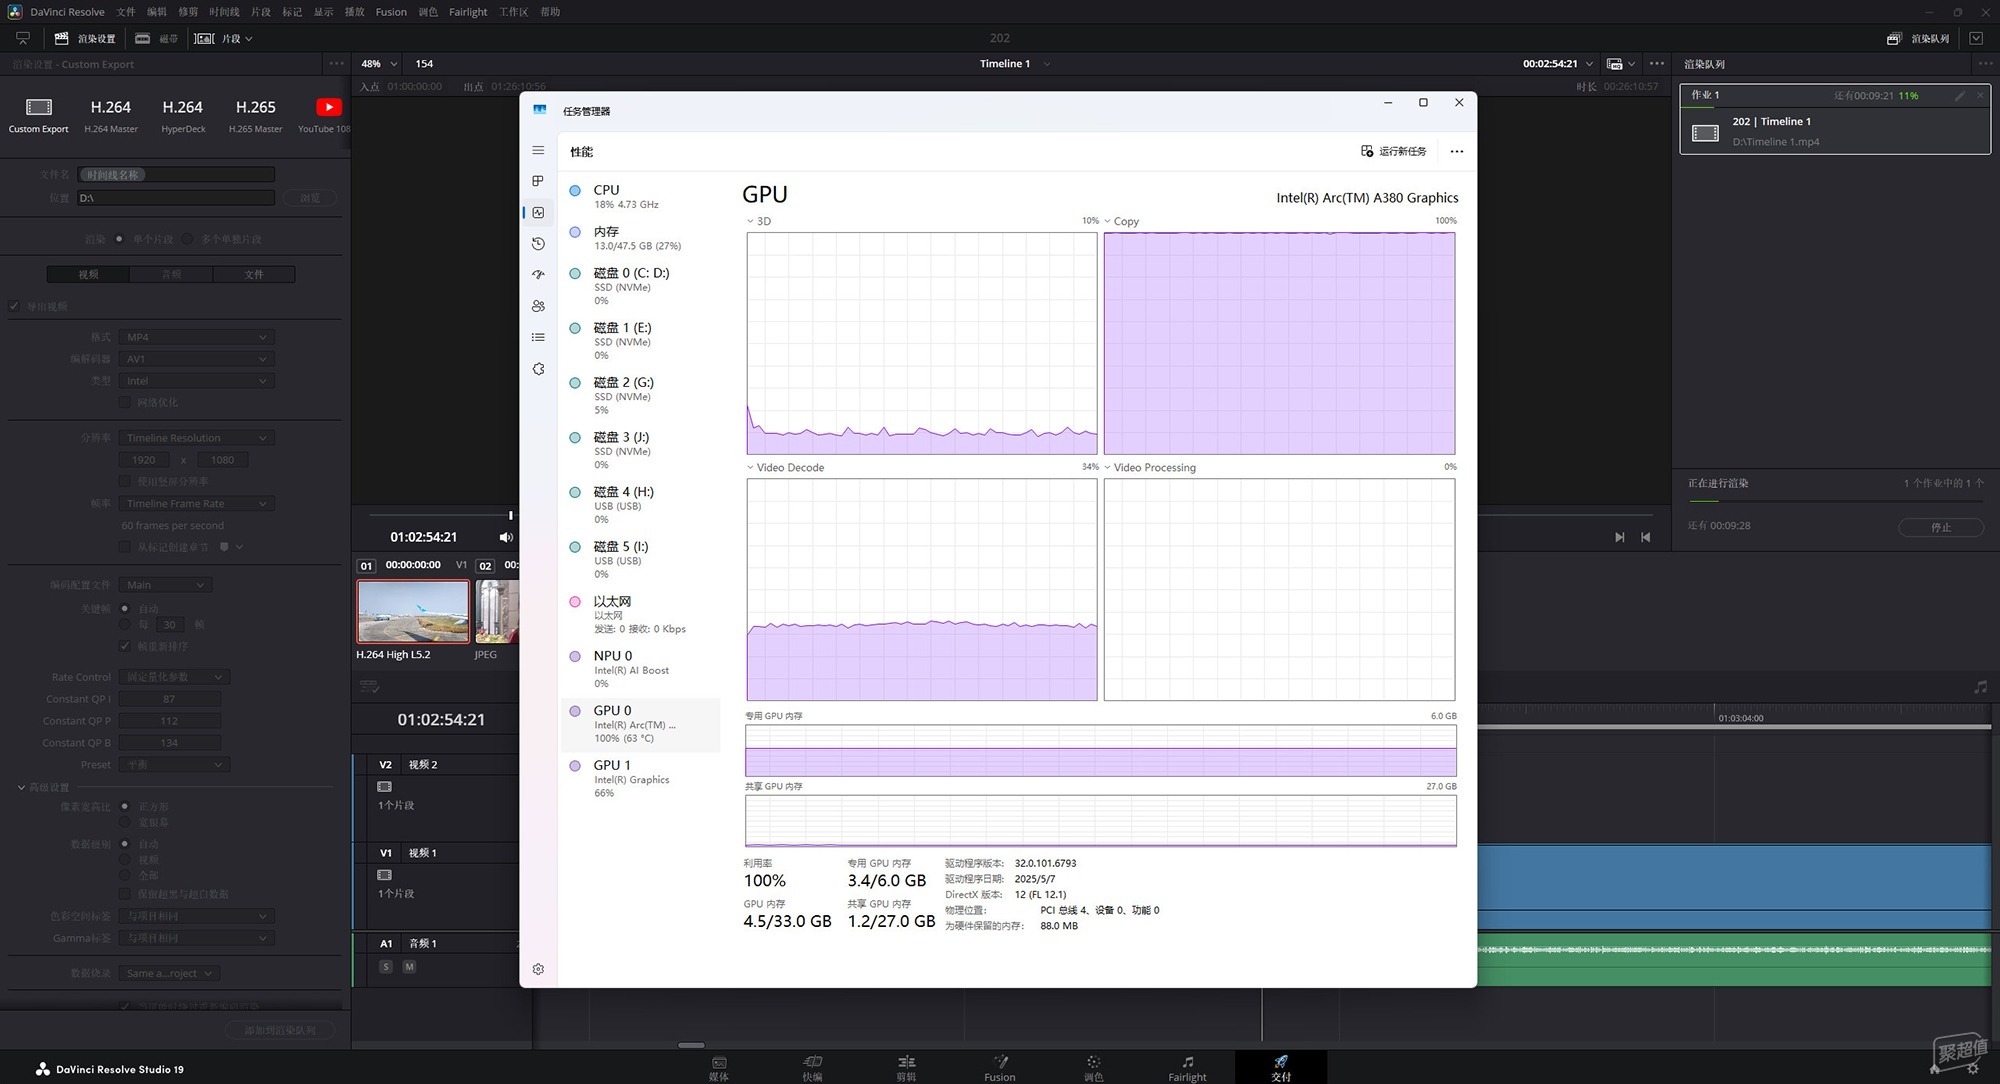Click the viewer volume speaker icon
Screen dimensions: 2000x1084
506,537
